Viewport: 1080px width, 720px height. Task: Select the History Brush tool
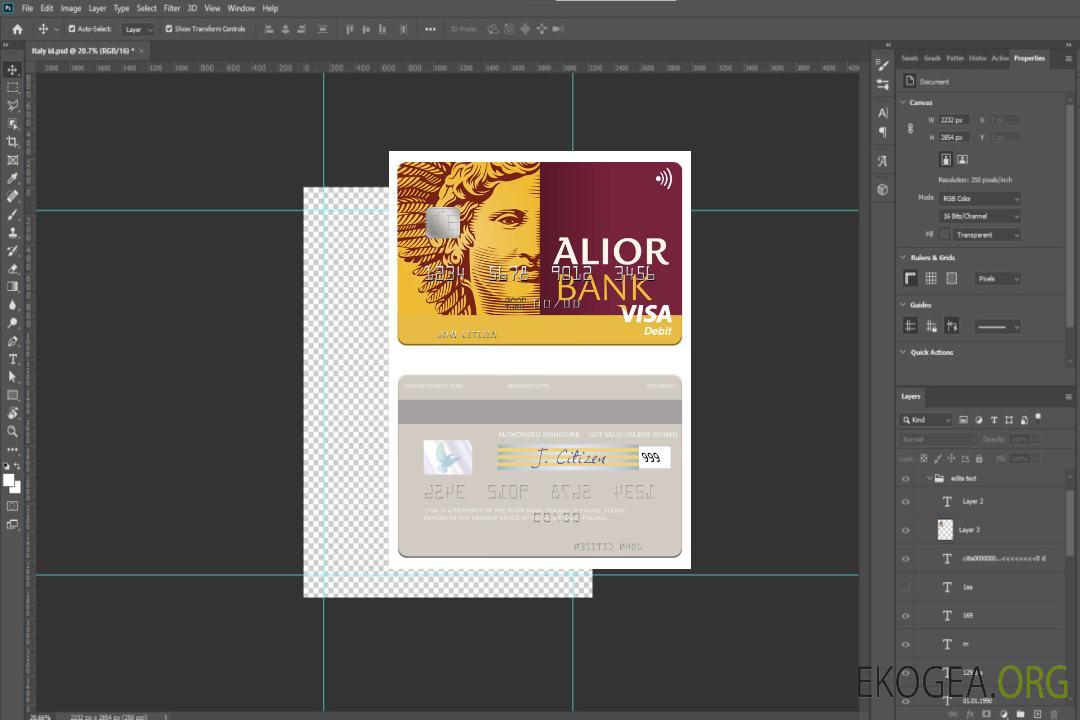12,251
